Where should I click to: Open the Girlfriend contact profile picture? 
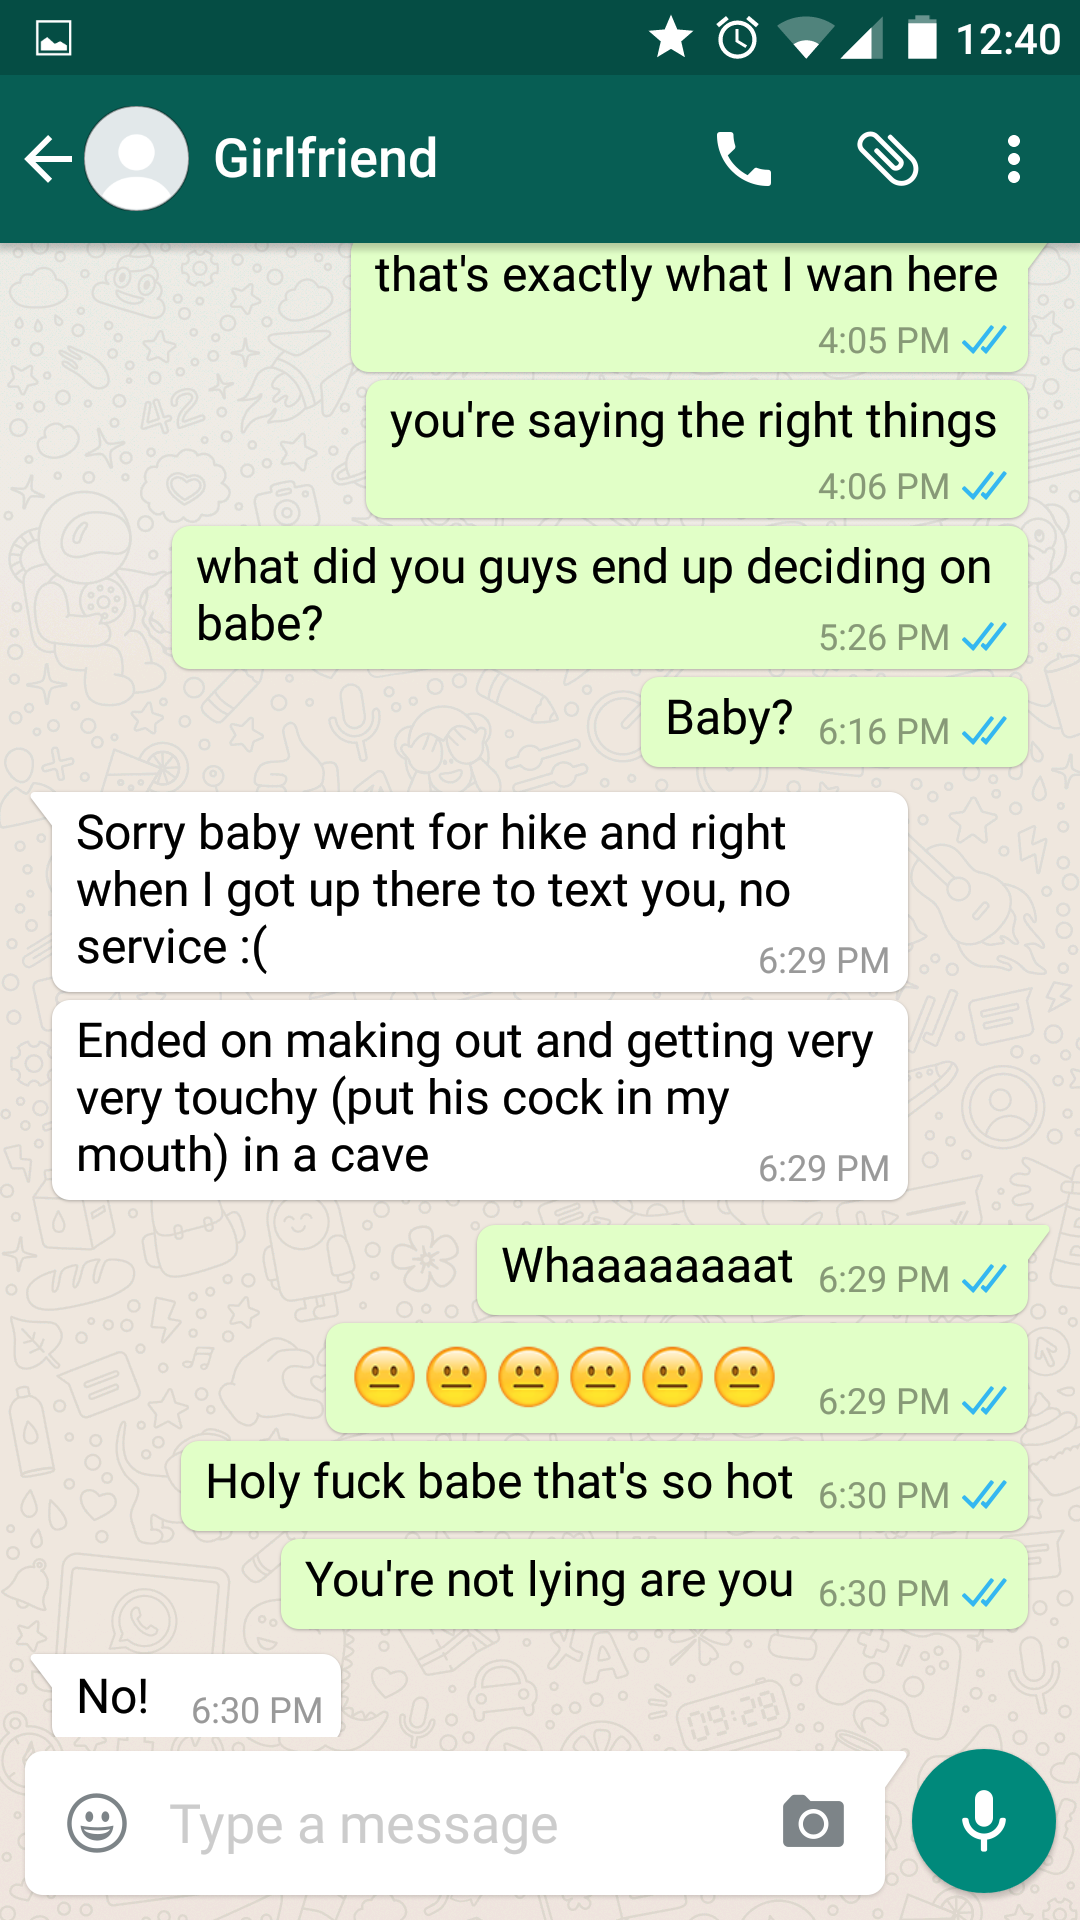137,159
